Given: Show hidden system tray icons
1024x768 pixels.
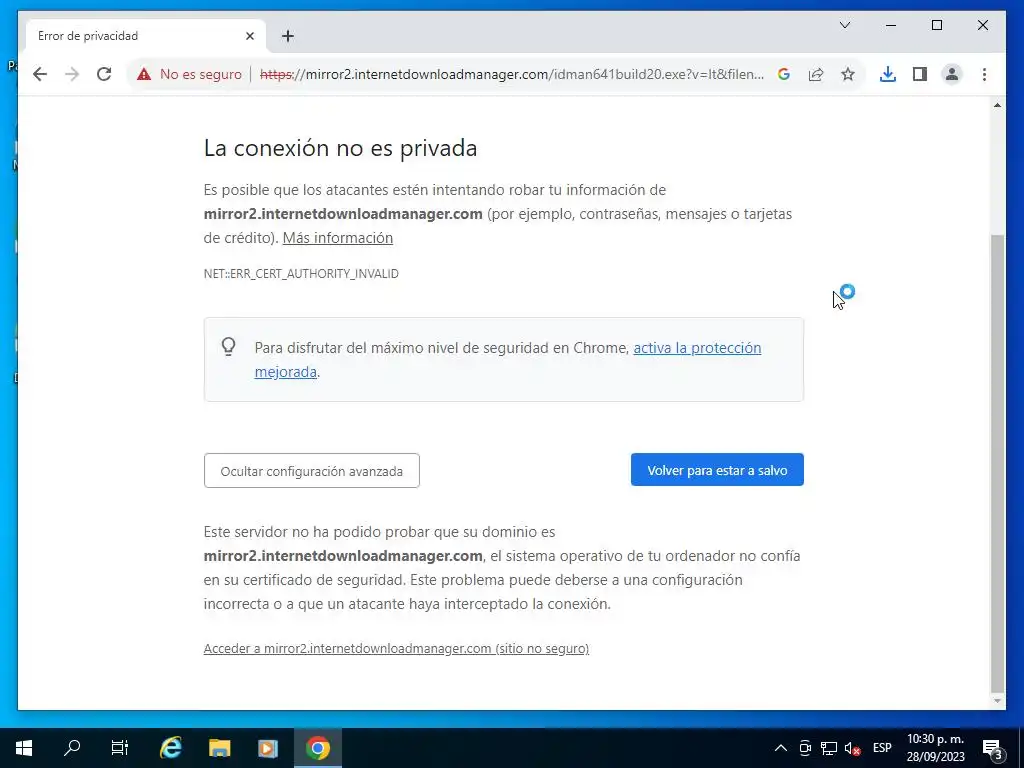Looking at the screenshot, I should click(x=780, y=748).
